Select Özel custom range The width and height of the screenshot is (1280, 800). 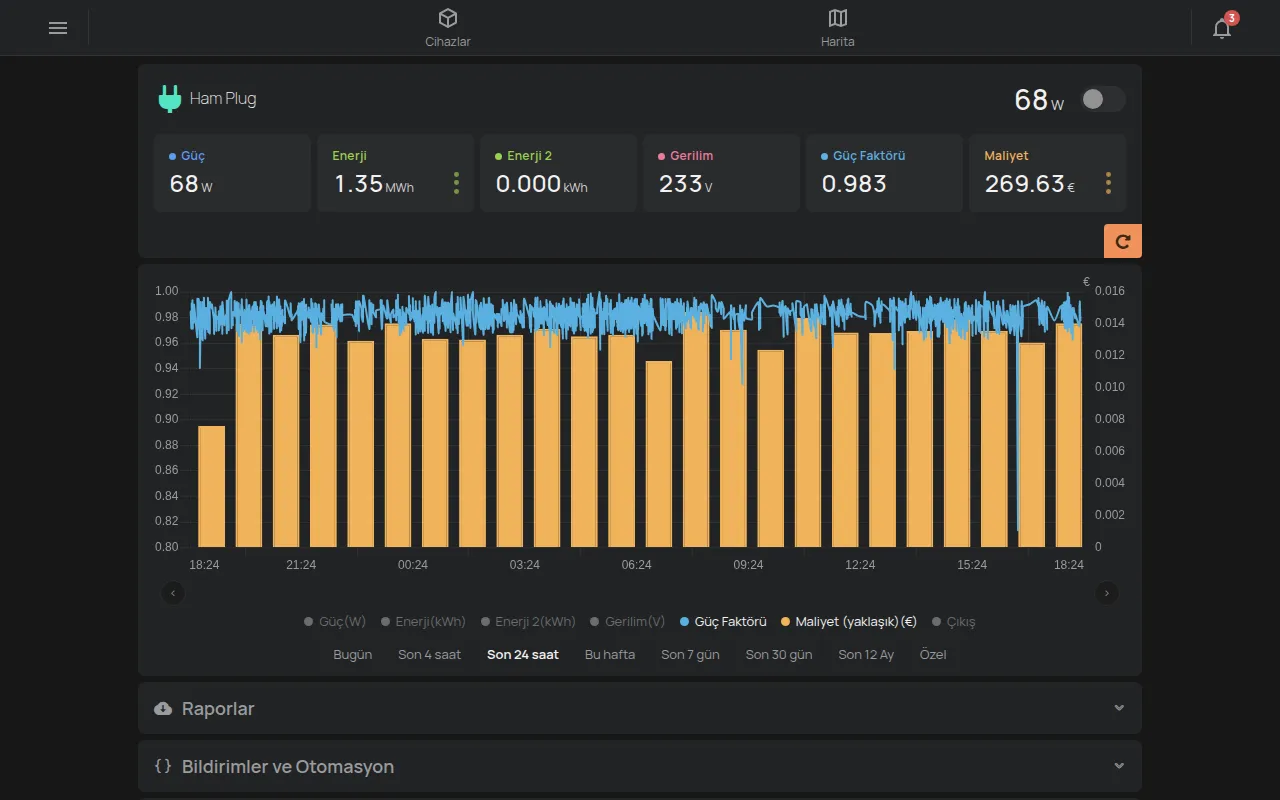tap(933, 655)
